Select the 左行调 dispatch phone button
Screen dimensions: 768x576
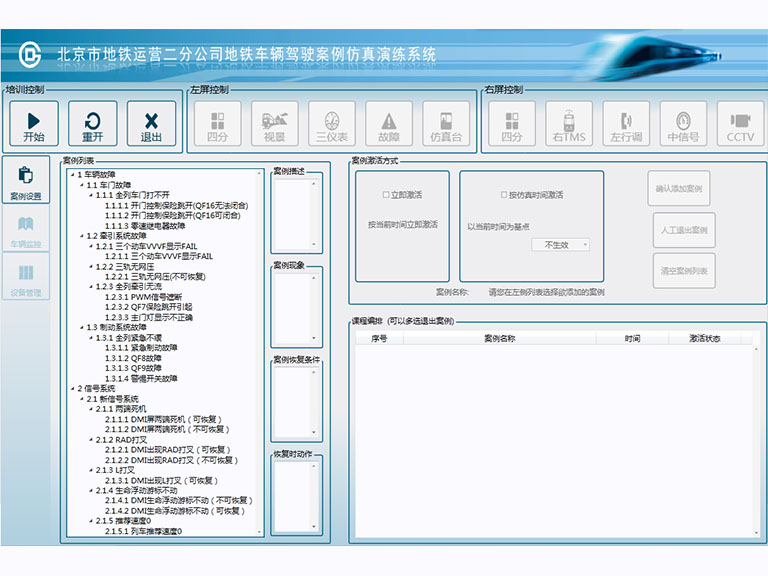[x=626, y=123]
